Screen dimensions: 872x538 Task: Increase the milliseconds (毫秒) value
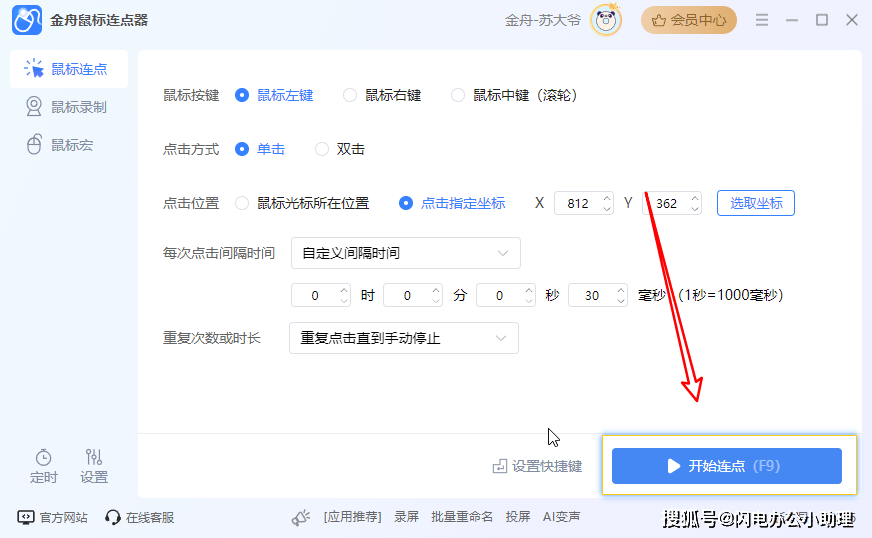(621, 290)
